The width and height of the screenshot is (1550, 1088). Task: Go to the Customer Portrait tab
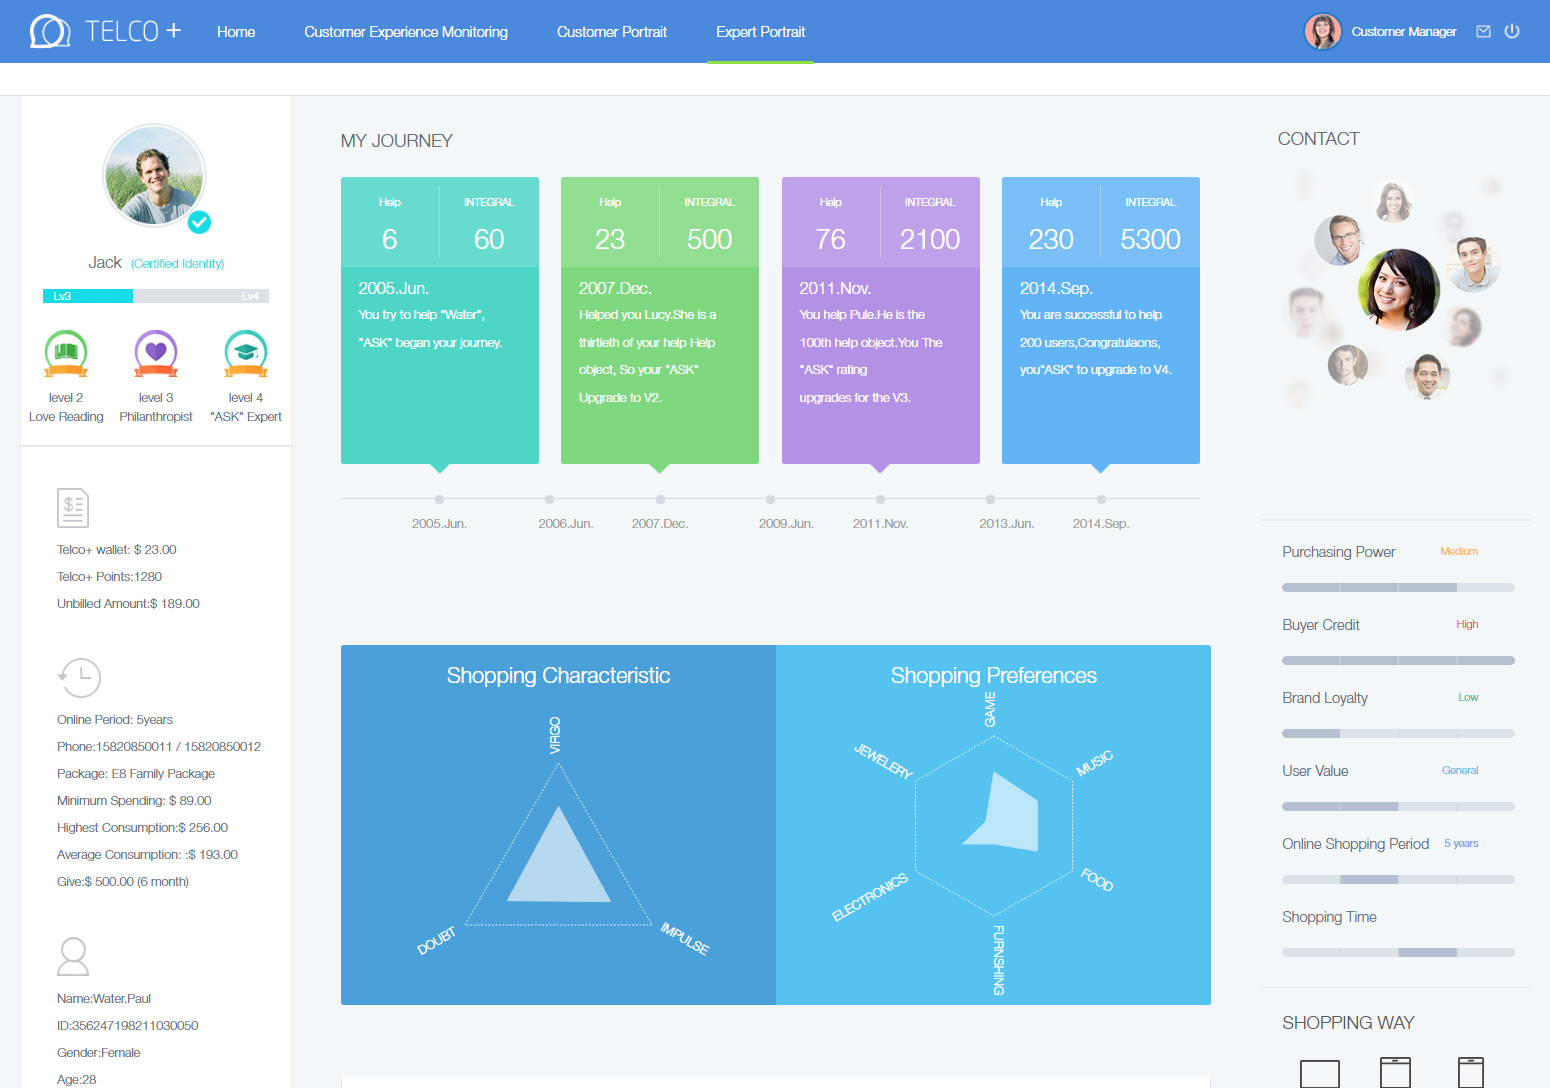612,32
